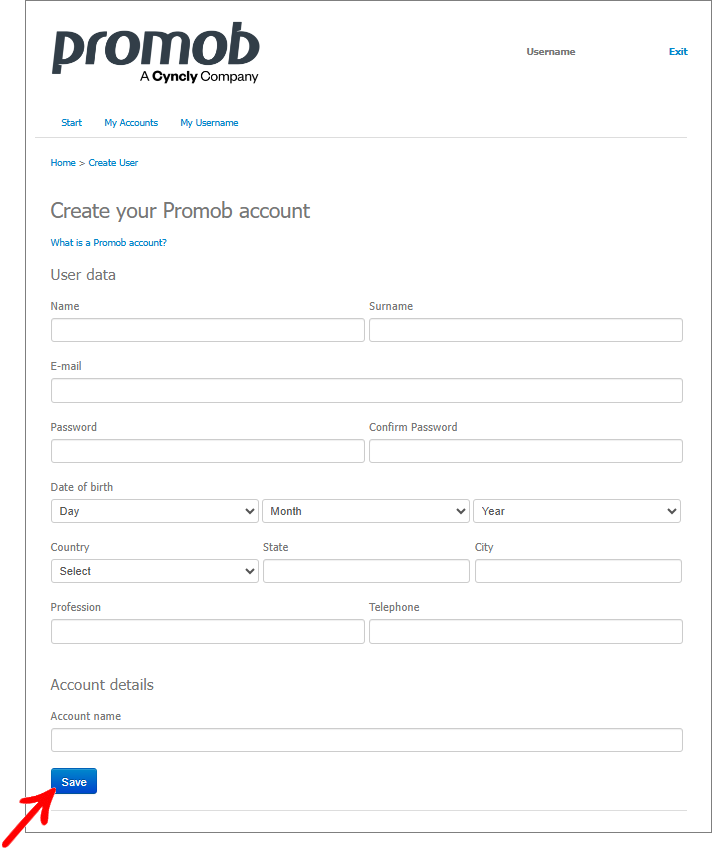Click the Password input field
Image resolution: width=712 pixels, height=850 pixels.
(x=208, y=451)
